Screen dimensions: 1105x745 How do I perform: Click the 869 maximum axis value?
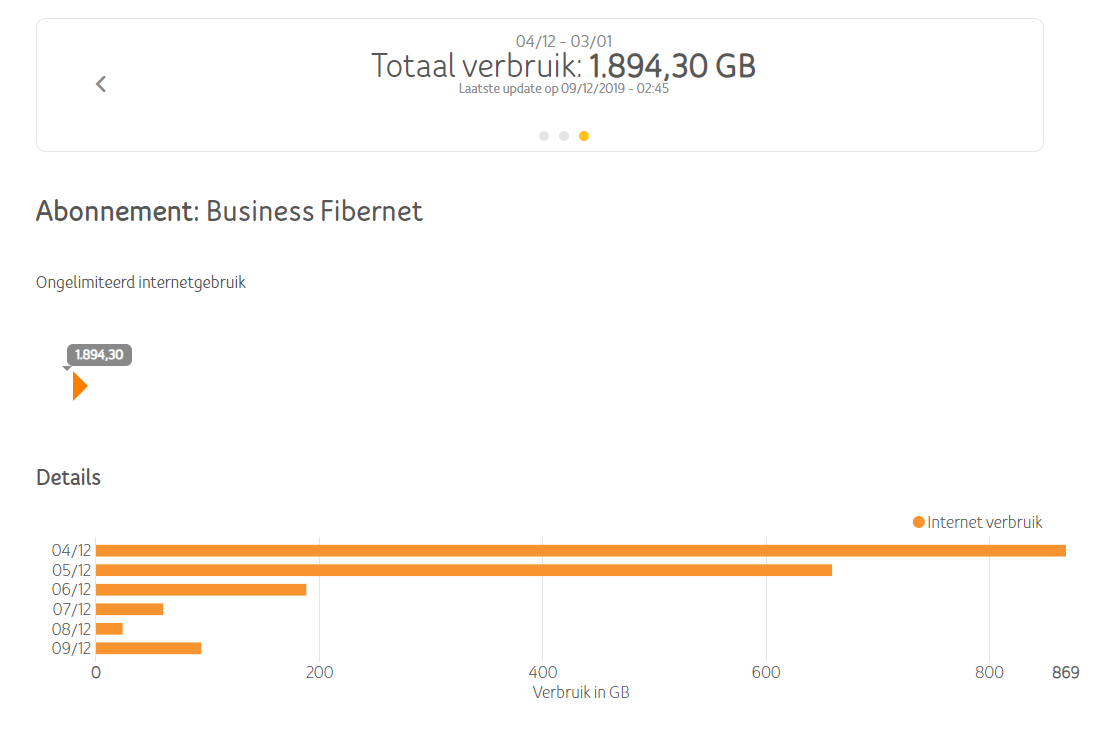(1065, 673)
